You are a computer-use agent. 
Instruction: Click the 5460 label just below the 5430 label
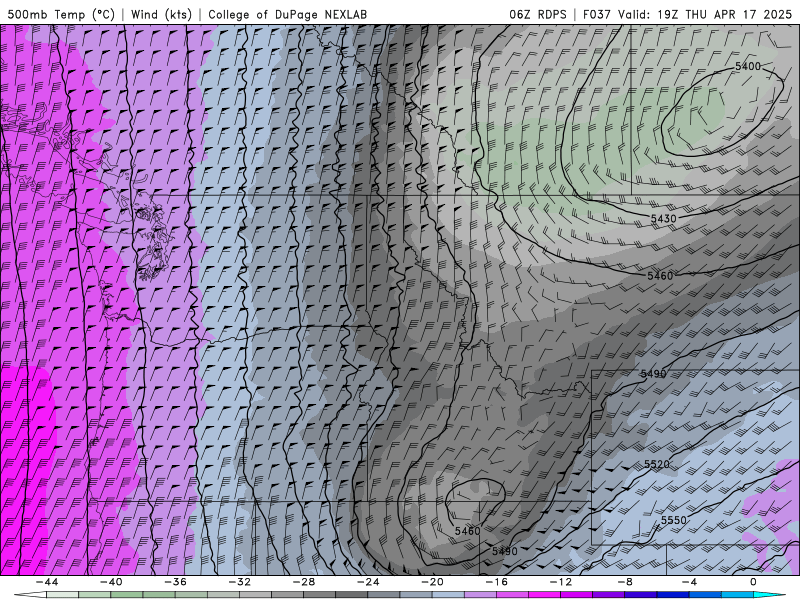point(660,276)
